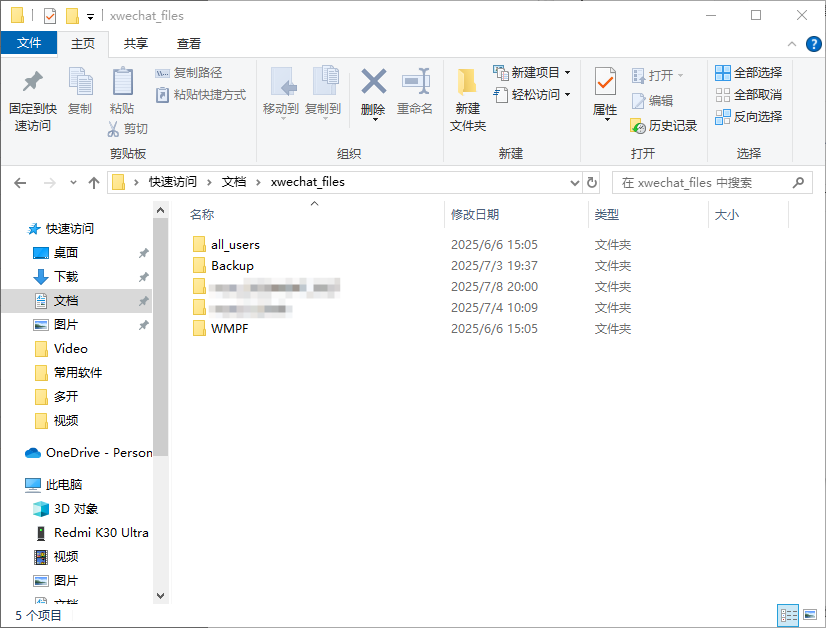Screen dimensions: 826x628
Task: Click the History record icon
Action: (x=638, y=126)
